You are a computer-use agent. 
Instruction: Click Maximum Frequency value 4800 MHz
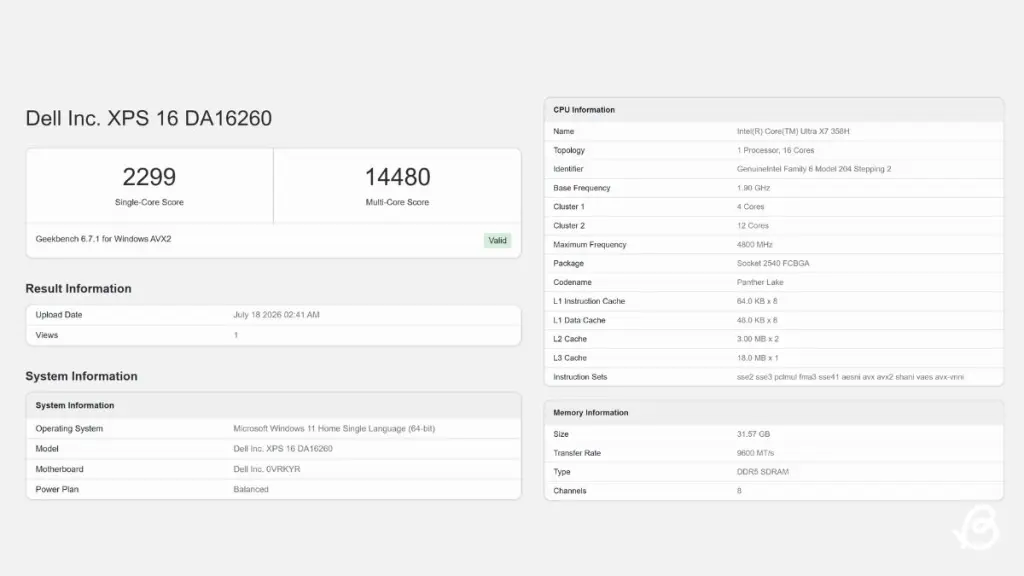pos(754,245)
